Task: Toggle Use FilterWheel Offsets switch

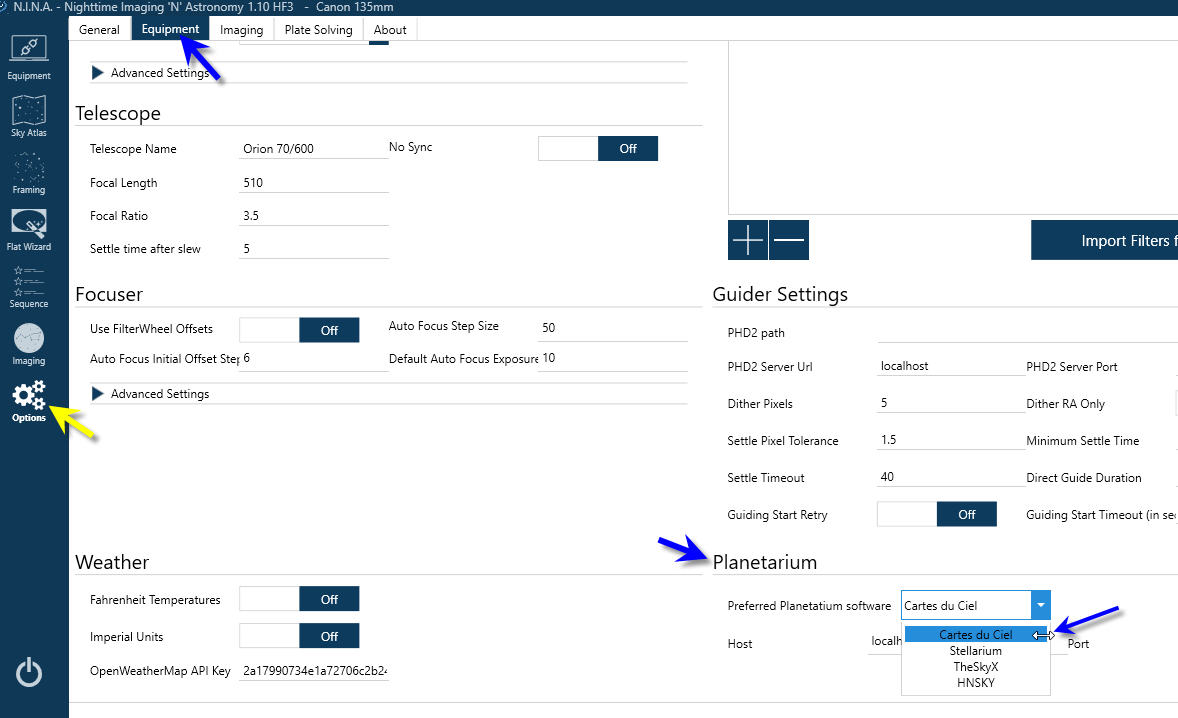Action: click(299, 330)
